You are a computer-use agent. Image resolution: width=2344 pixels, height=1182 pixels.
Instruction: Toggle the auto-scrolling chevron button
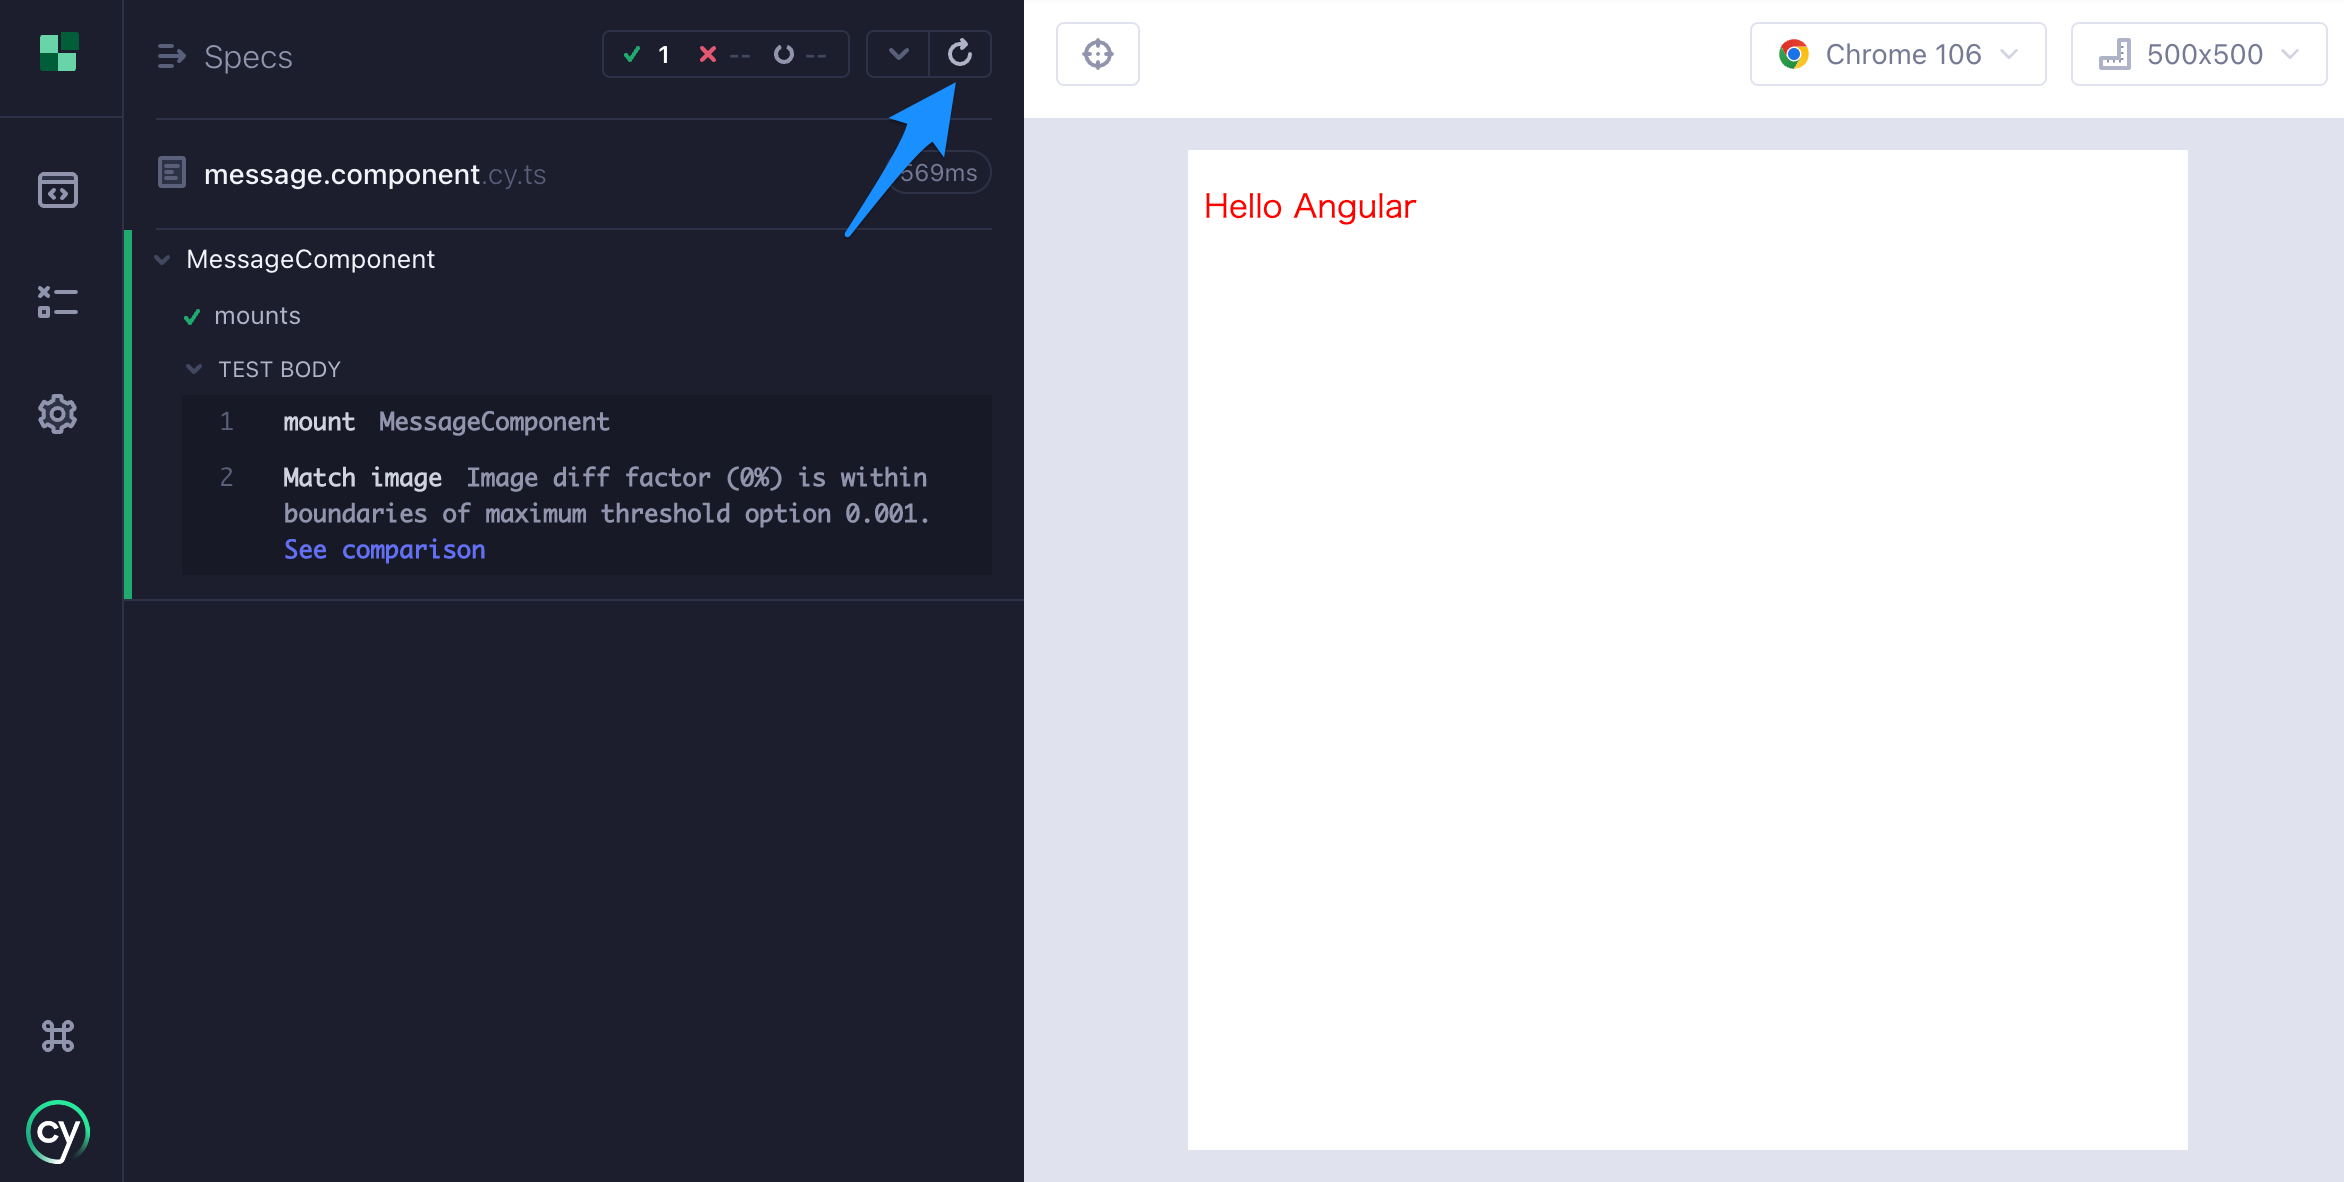pyautogui.click(x=898, y=54)
